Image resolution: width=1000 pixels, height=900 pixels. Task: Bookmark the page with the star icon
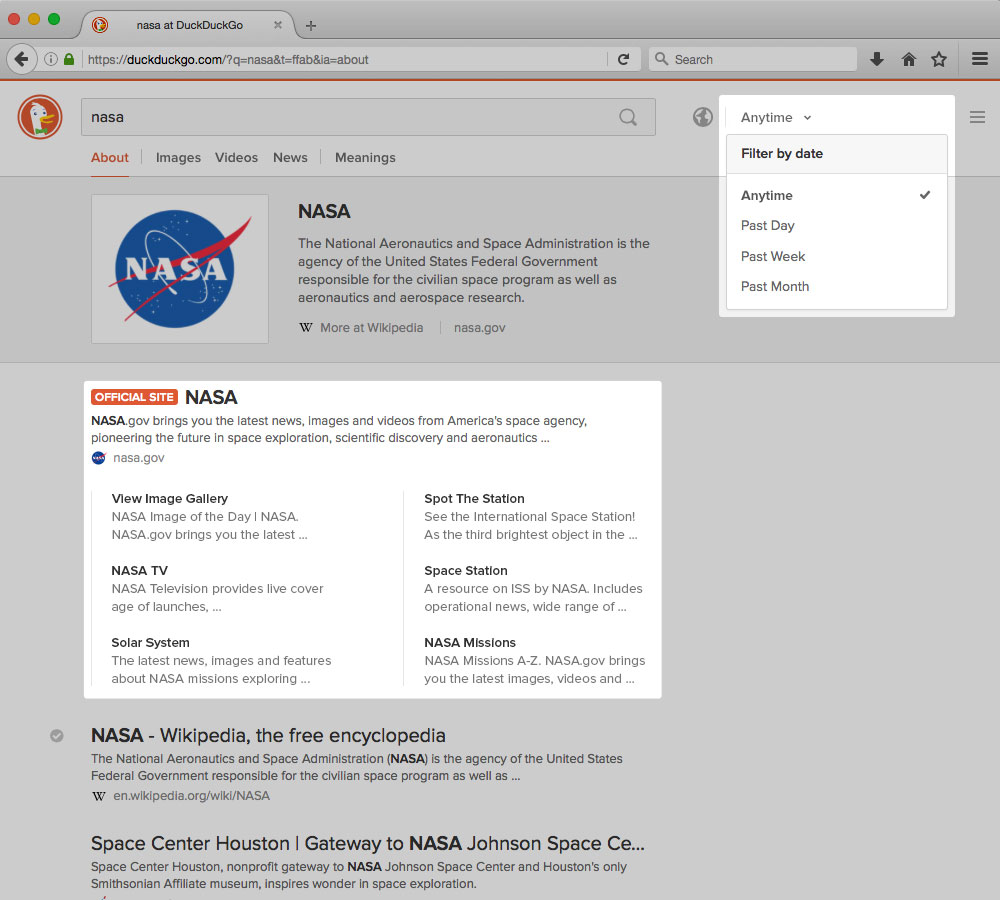pos(939,59)
